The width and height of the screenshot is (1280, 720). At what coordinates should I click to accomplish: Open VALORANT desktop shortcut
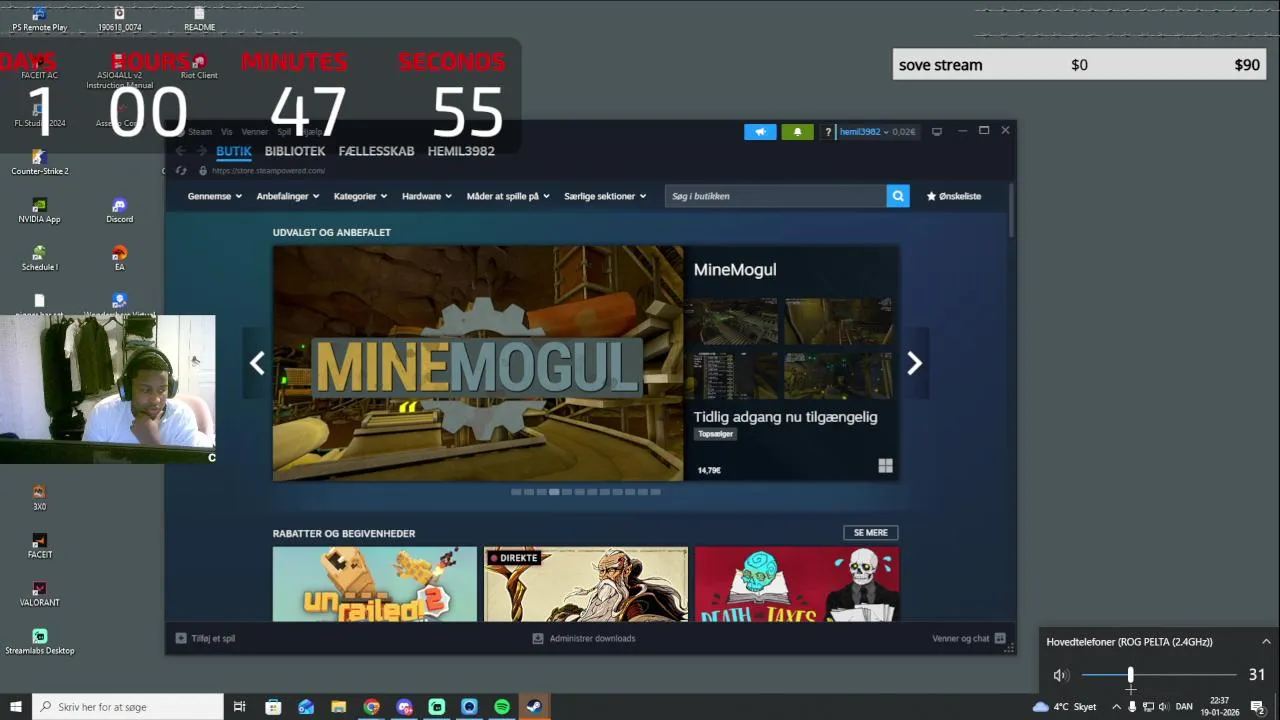pos(39,593)
